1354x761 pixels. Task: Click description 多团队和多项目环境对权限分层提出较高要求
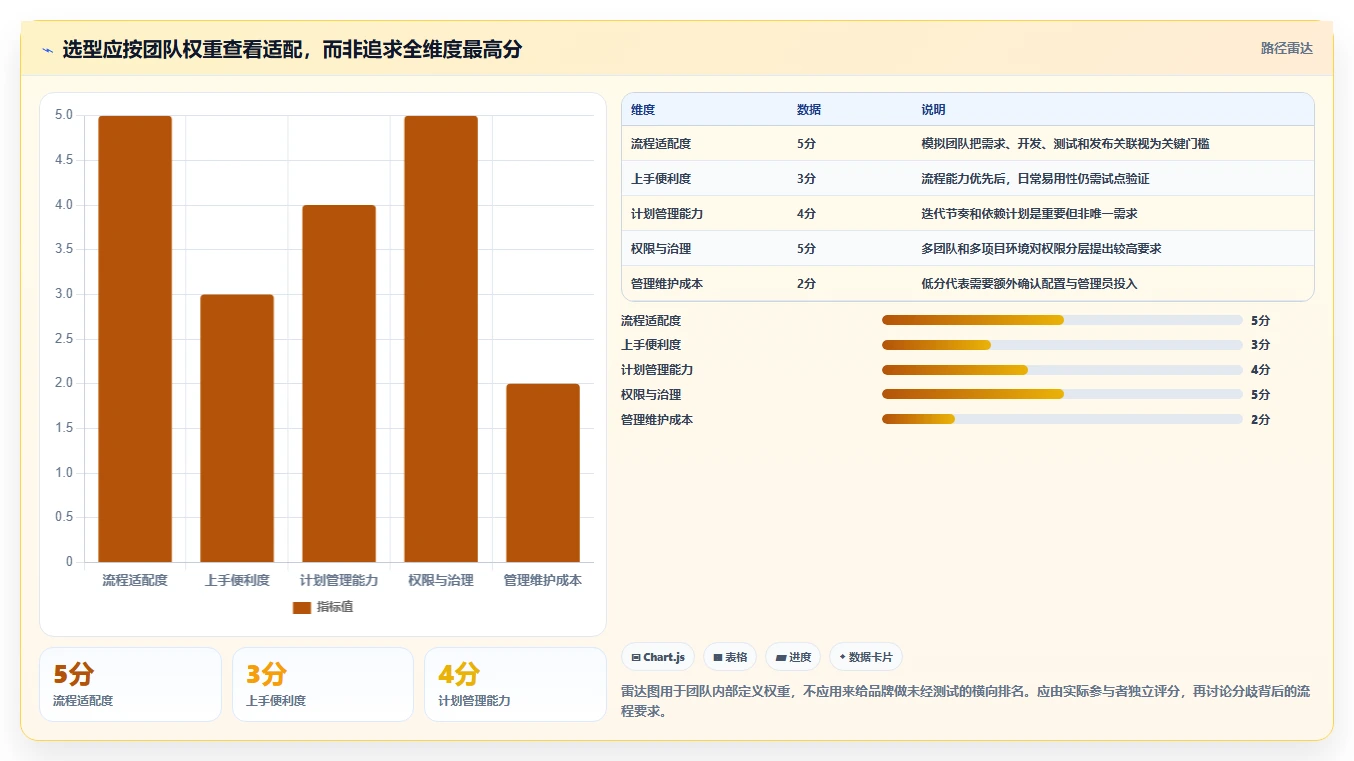coord(1041,249)
